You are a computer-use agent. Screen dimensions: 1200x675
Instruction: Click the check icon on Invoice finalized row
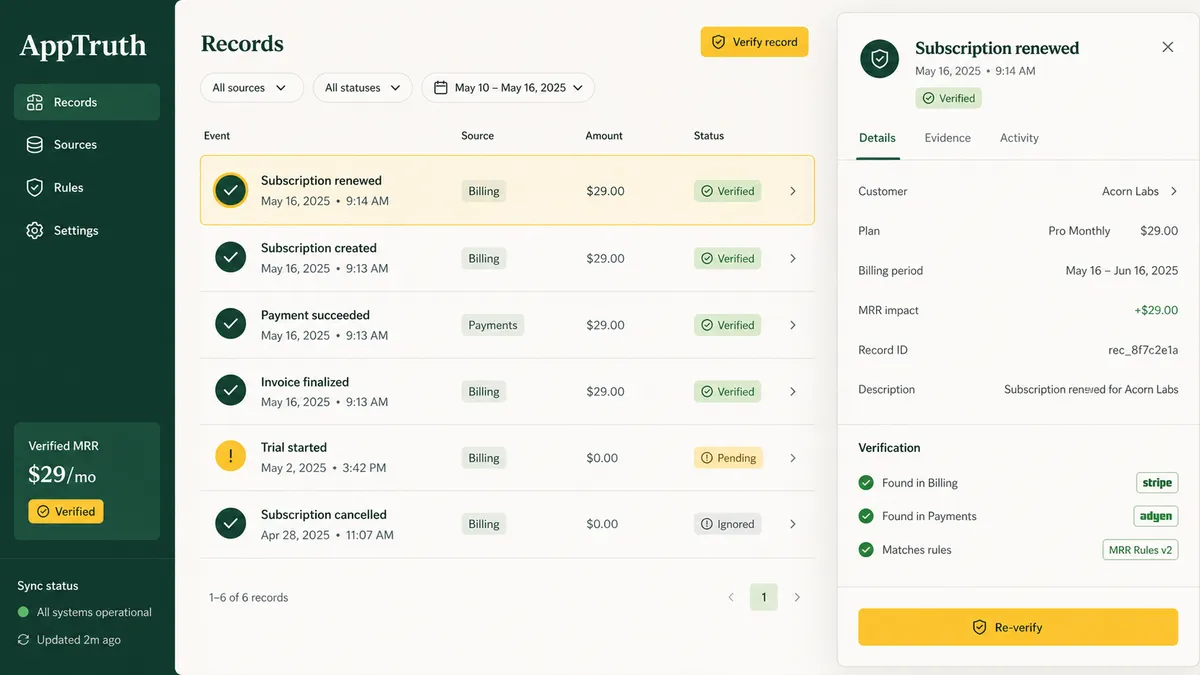click(231, 391)
